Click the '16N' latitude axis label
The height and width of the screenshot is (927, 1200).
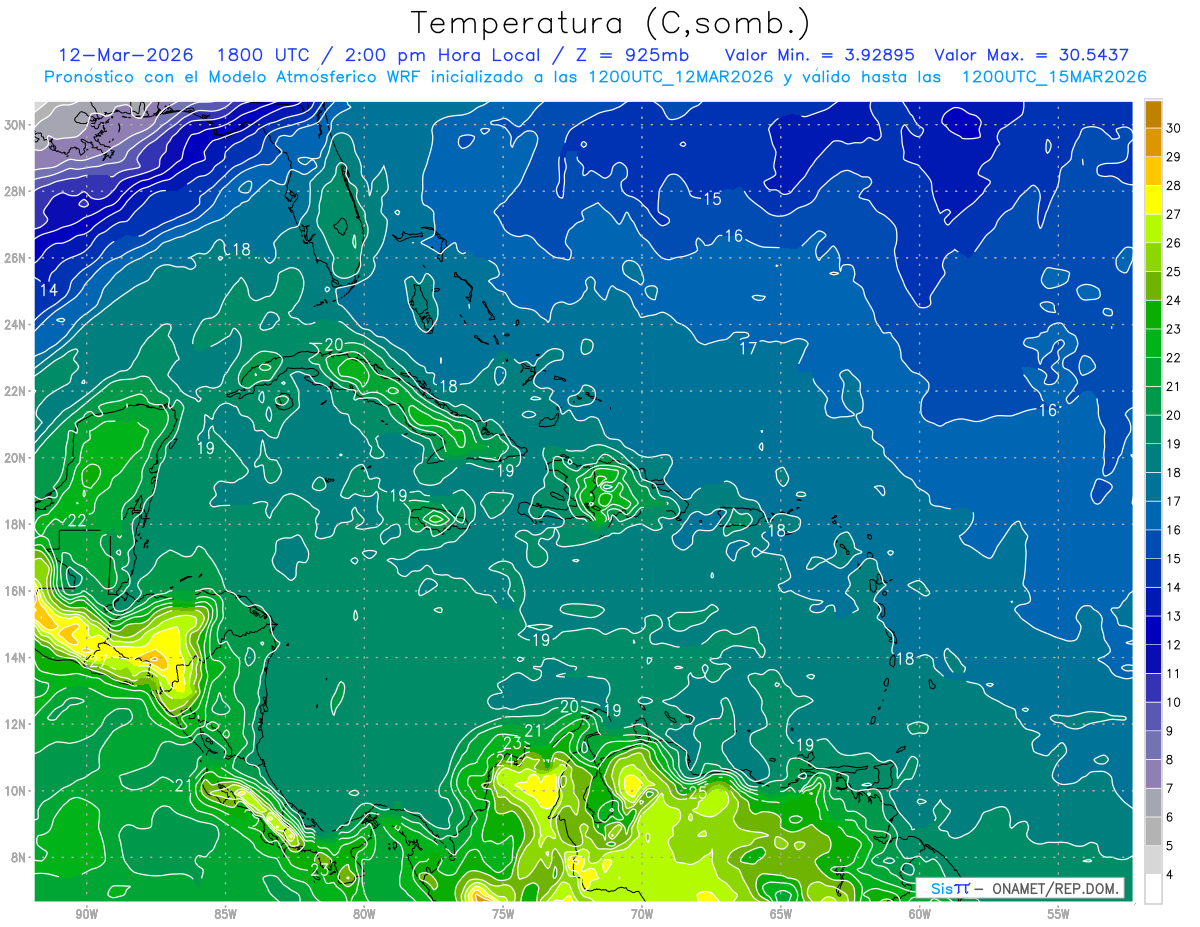click(x=15, y=591)
